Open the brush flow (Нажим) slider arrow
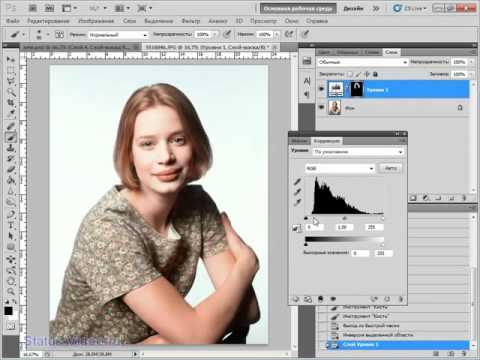 coord(277,34)
